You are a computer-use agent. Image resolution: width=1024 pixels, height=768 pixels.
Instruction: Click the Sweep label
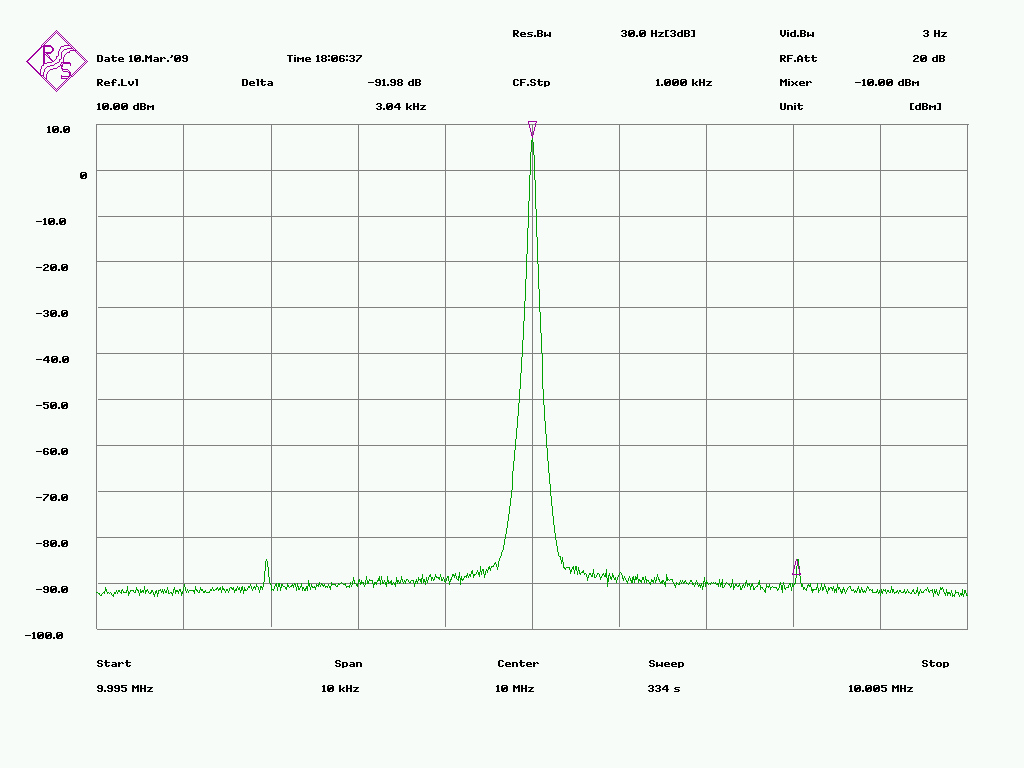pos(666,664)
